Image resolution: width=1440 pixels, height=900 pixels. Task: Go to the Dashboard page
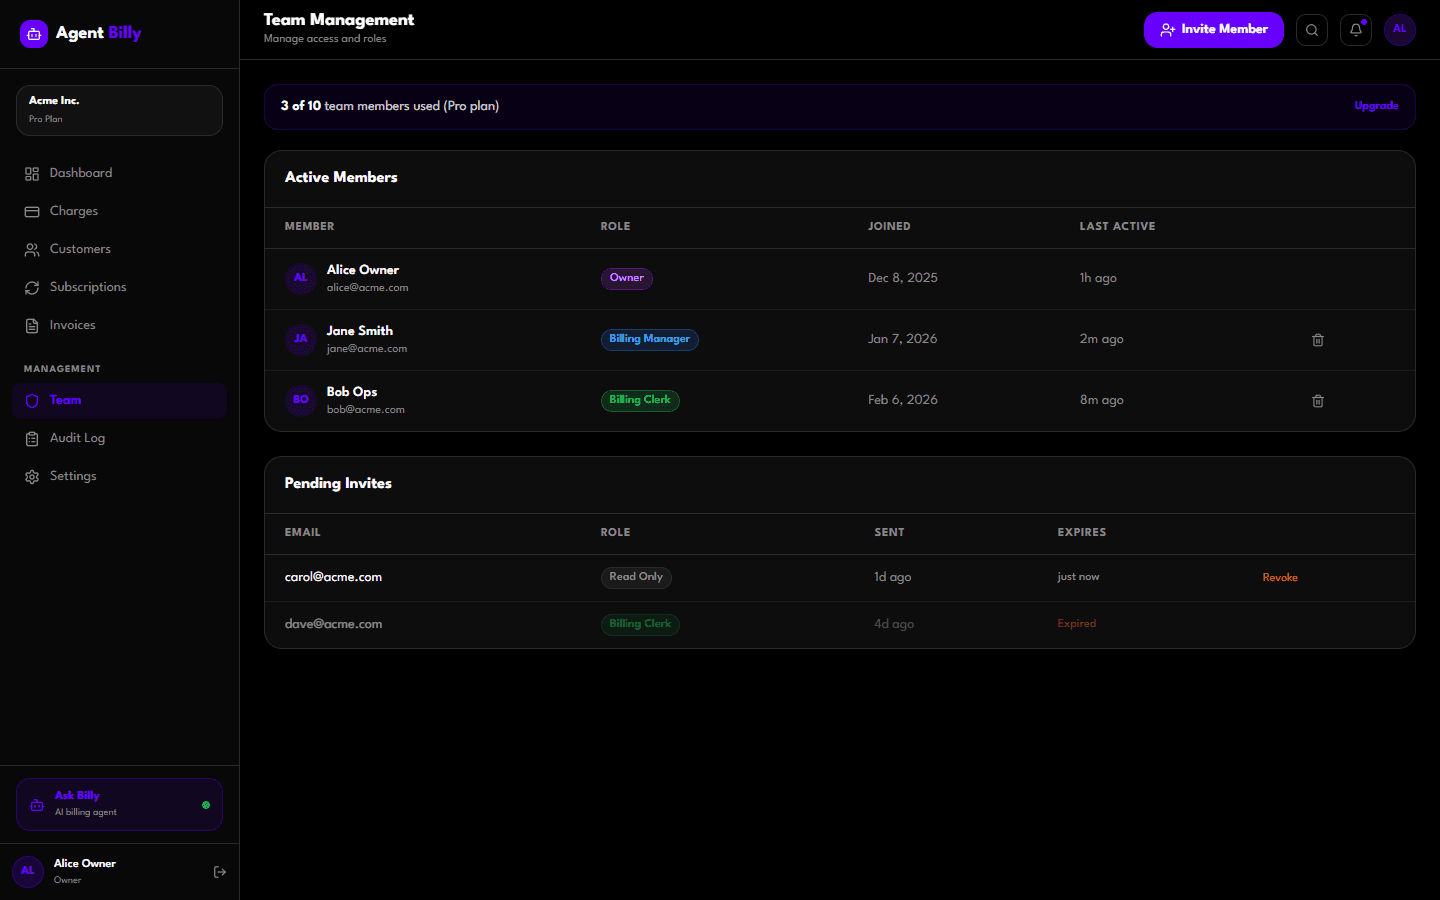(x=80, y=173)
